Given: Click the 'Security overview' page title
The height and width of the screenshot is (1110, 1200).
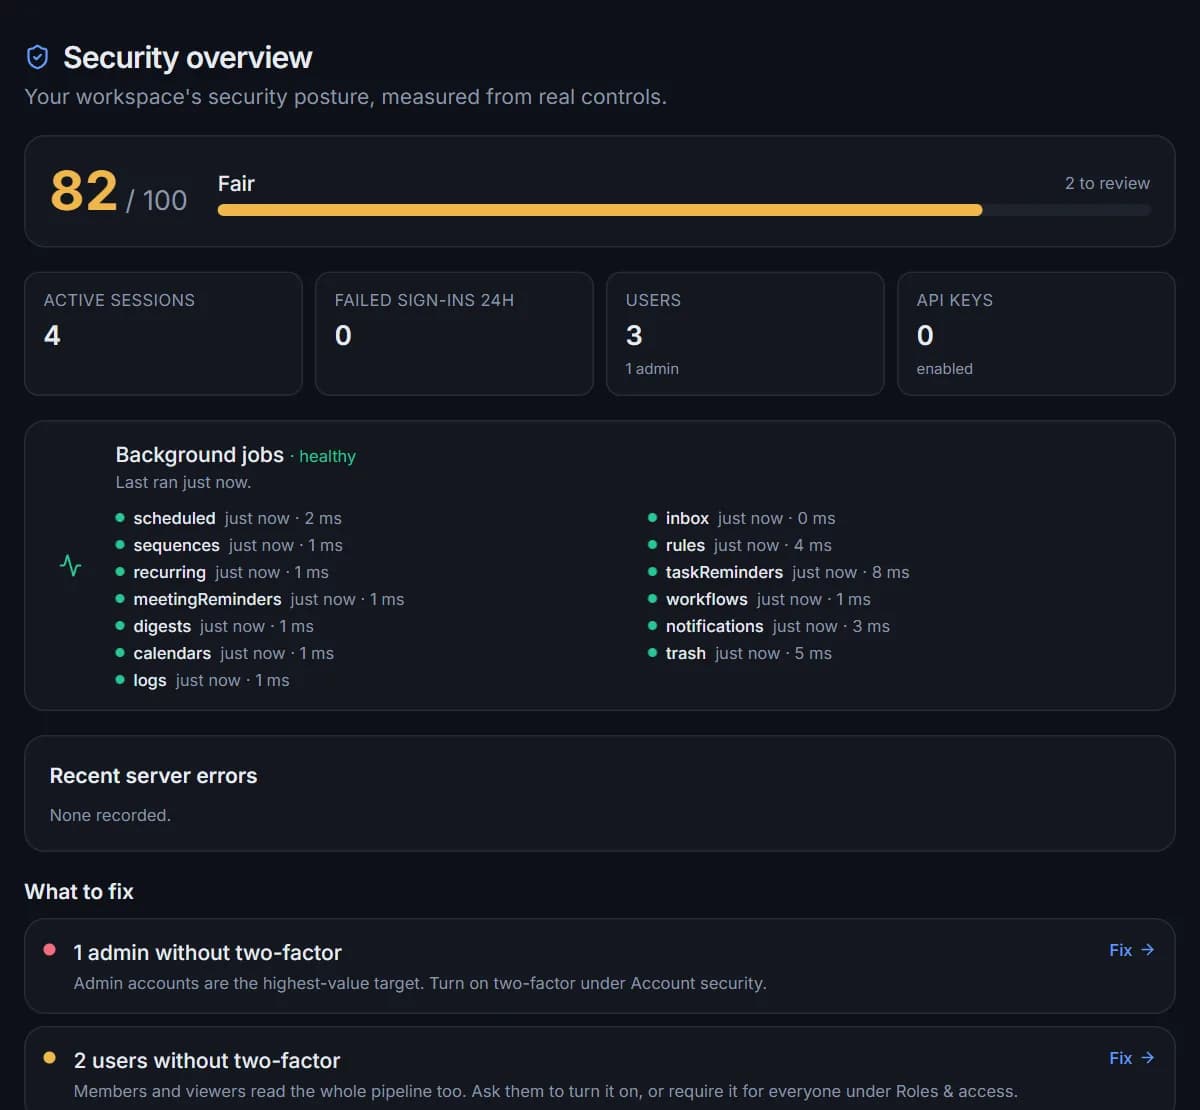Looking at the screenshot, I should point(188,57).
